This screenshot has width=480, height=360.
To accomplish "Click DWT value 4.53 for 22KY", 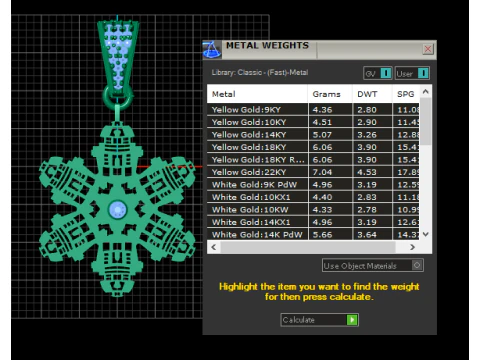I will click(367, 172).
